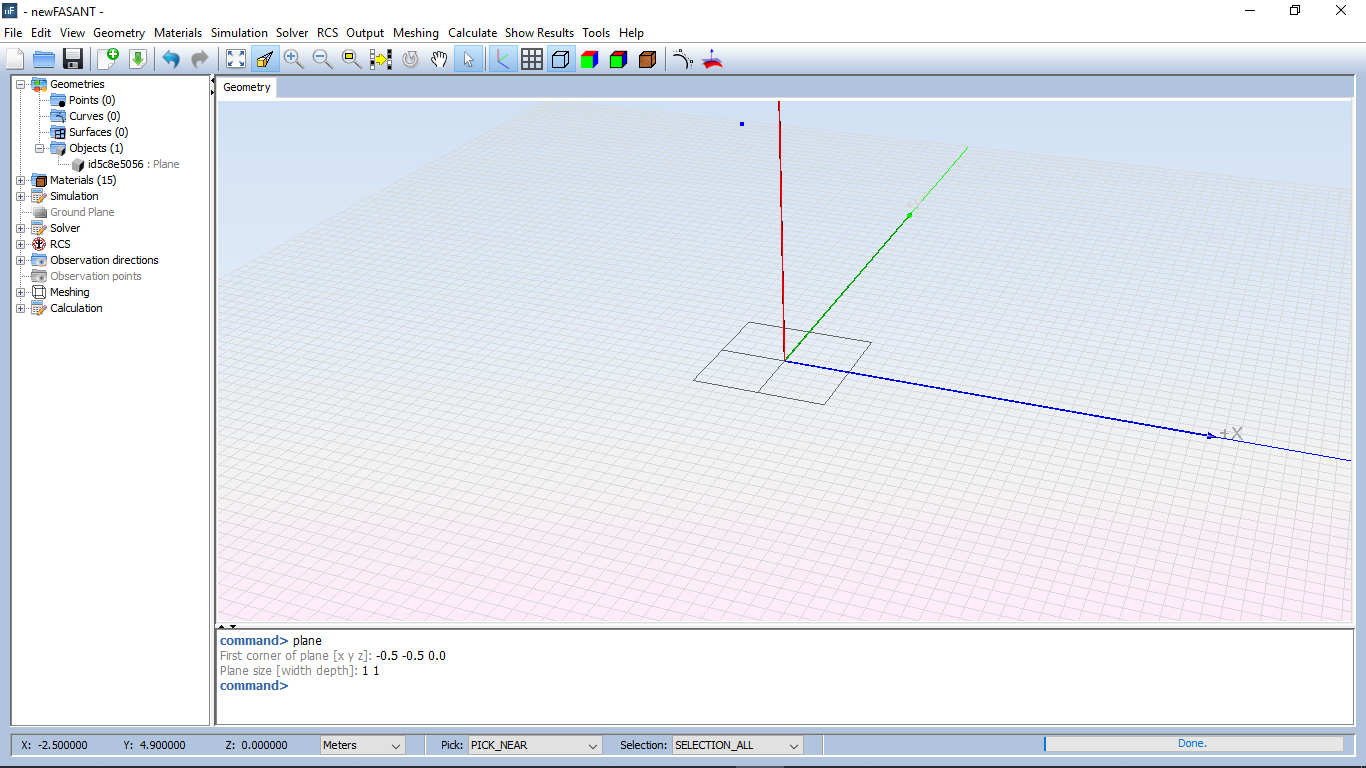Image resolution: width=1366 pixels, height=768 pixels.
Task: Activate the Pan hand tool
Action: [x=439, y=59]
